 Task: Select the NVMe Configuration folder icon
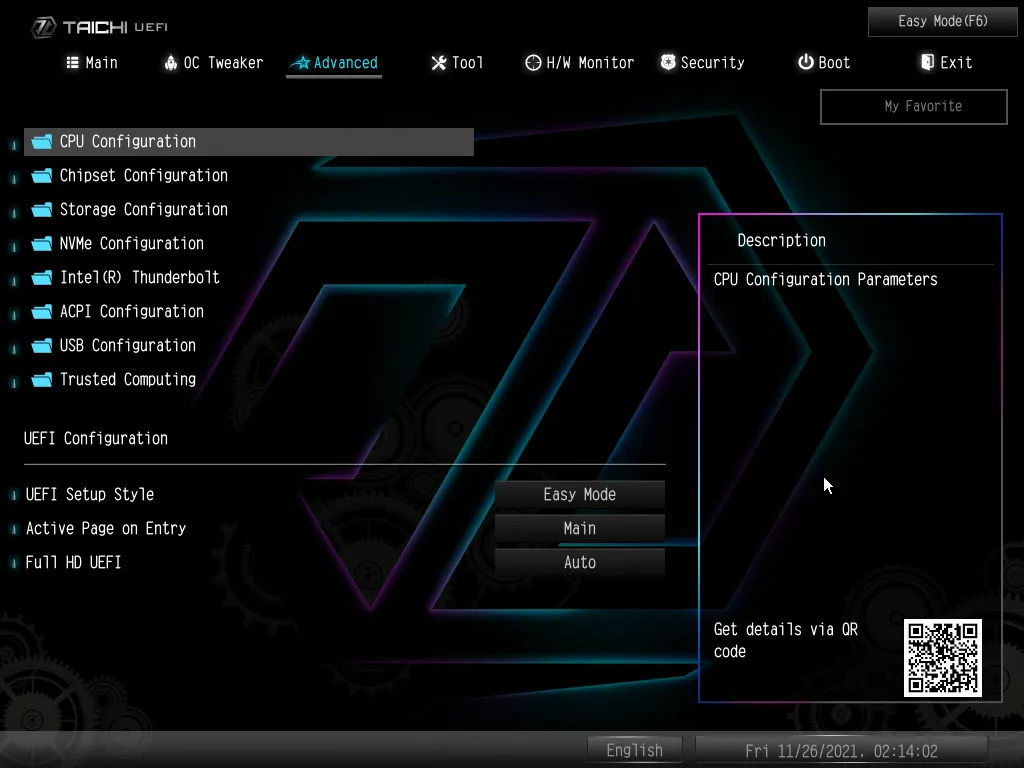click(x=42, y=244)
